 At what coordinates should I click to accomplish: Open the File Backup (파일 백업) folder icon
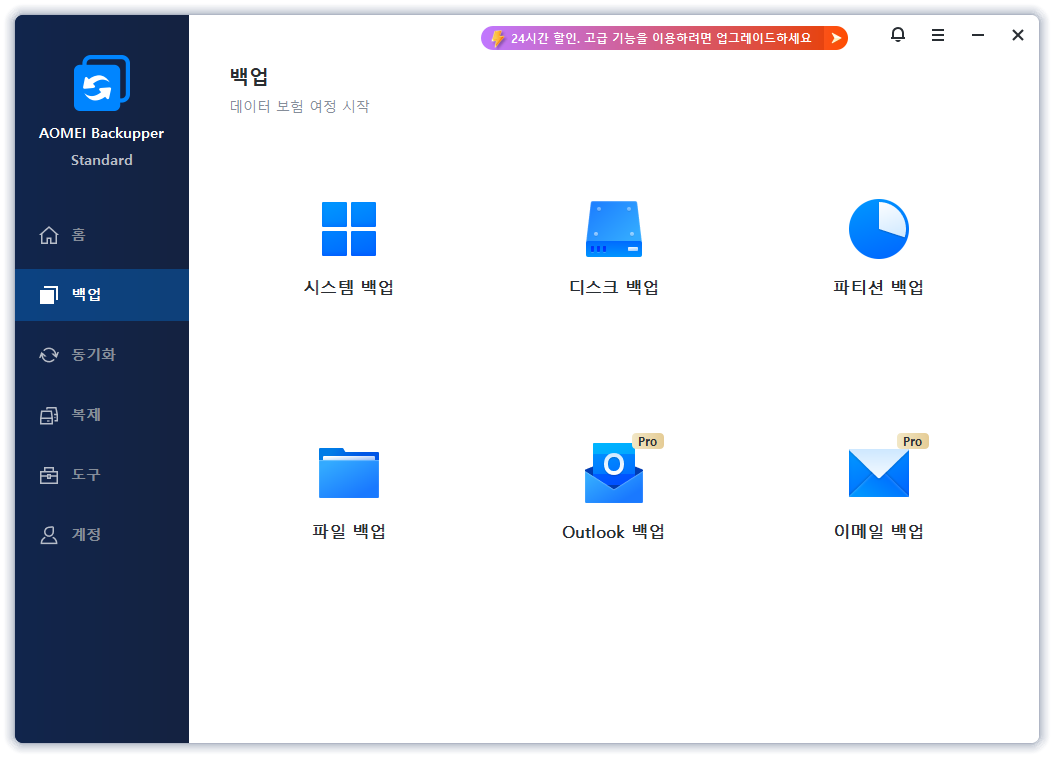(348, 473)
